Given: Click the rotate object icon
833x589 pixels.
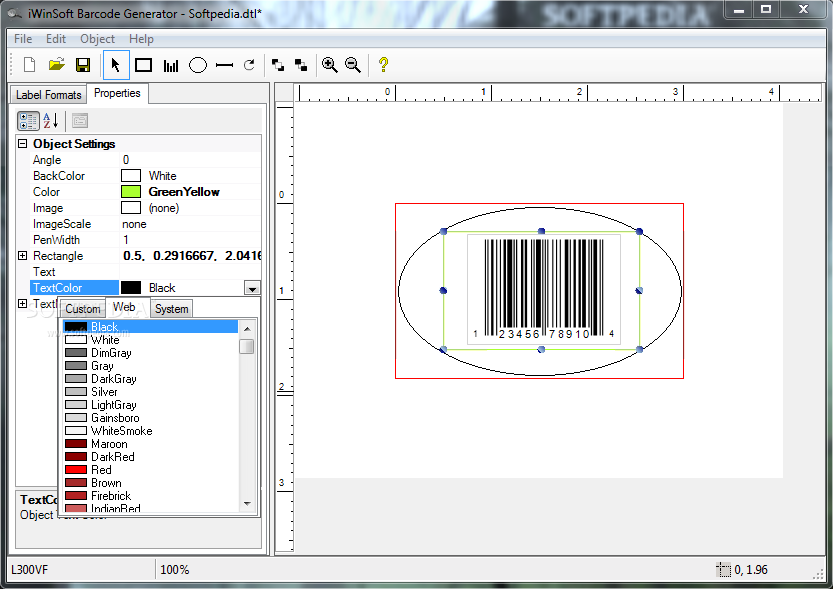Looking at the screenshot, I should tap(249, 65).
